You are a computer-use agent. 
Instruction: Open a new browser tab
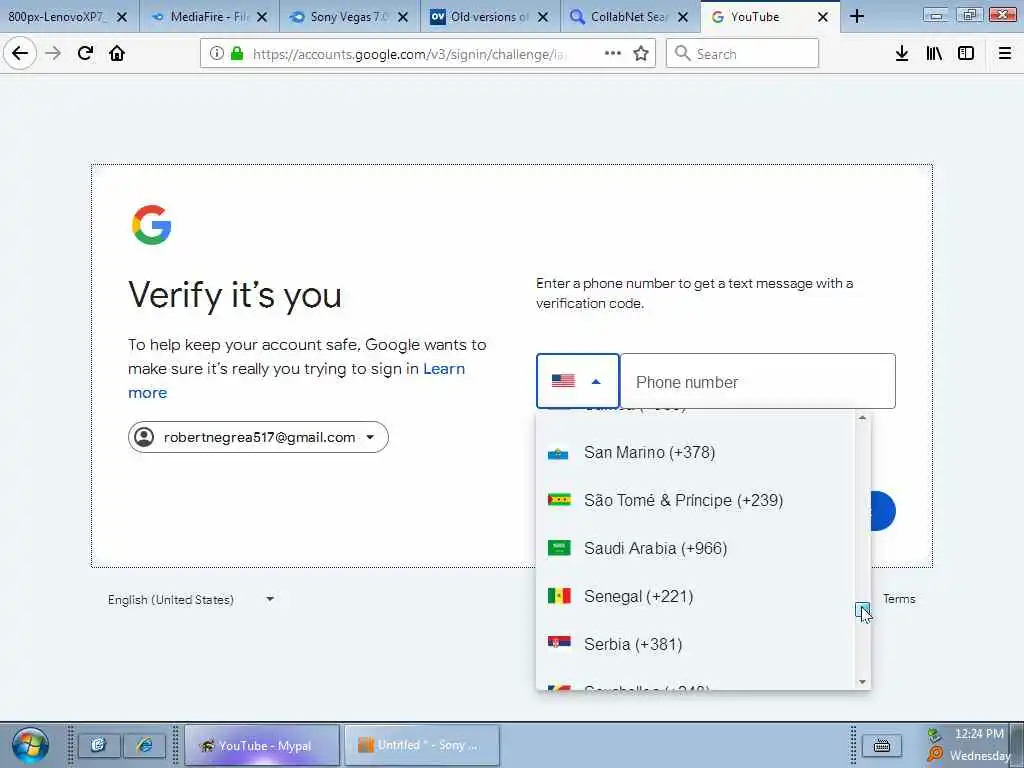[x=857, y=17]
